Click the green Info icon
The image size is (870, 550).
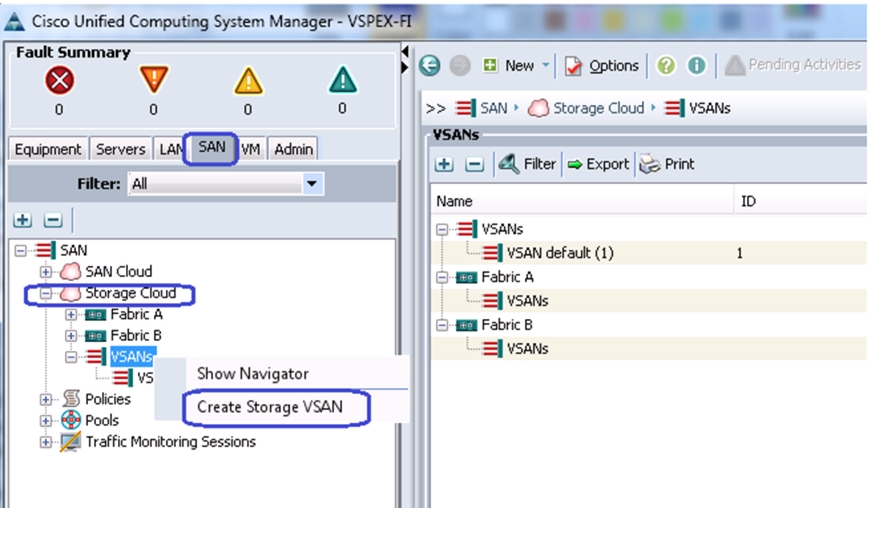point(696,65)
